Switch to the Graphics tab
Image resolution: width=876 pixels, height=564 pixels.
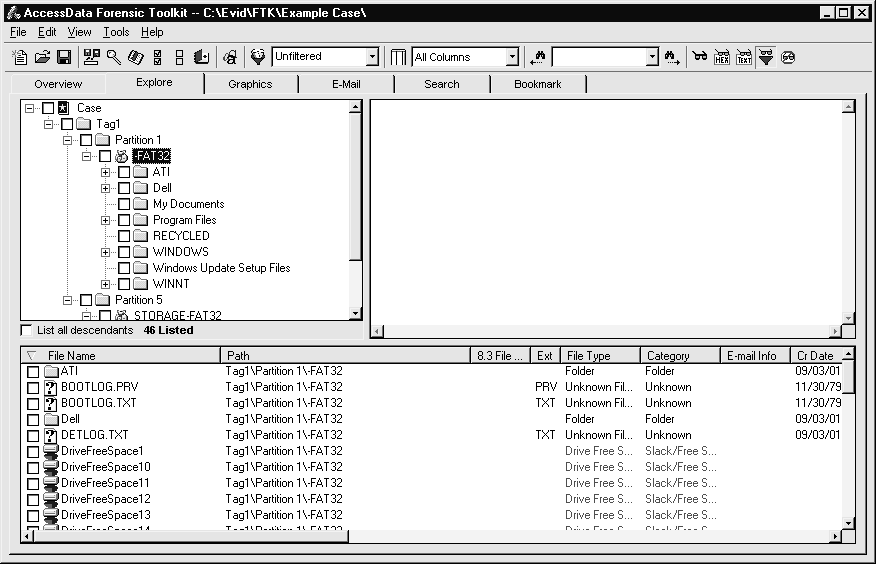click(x=250, y=84)
